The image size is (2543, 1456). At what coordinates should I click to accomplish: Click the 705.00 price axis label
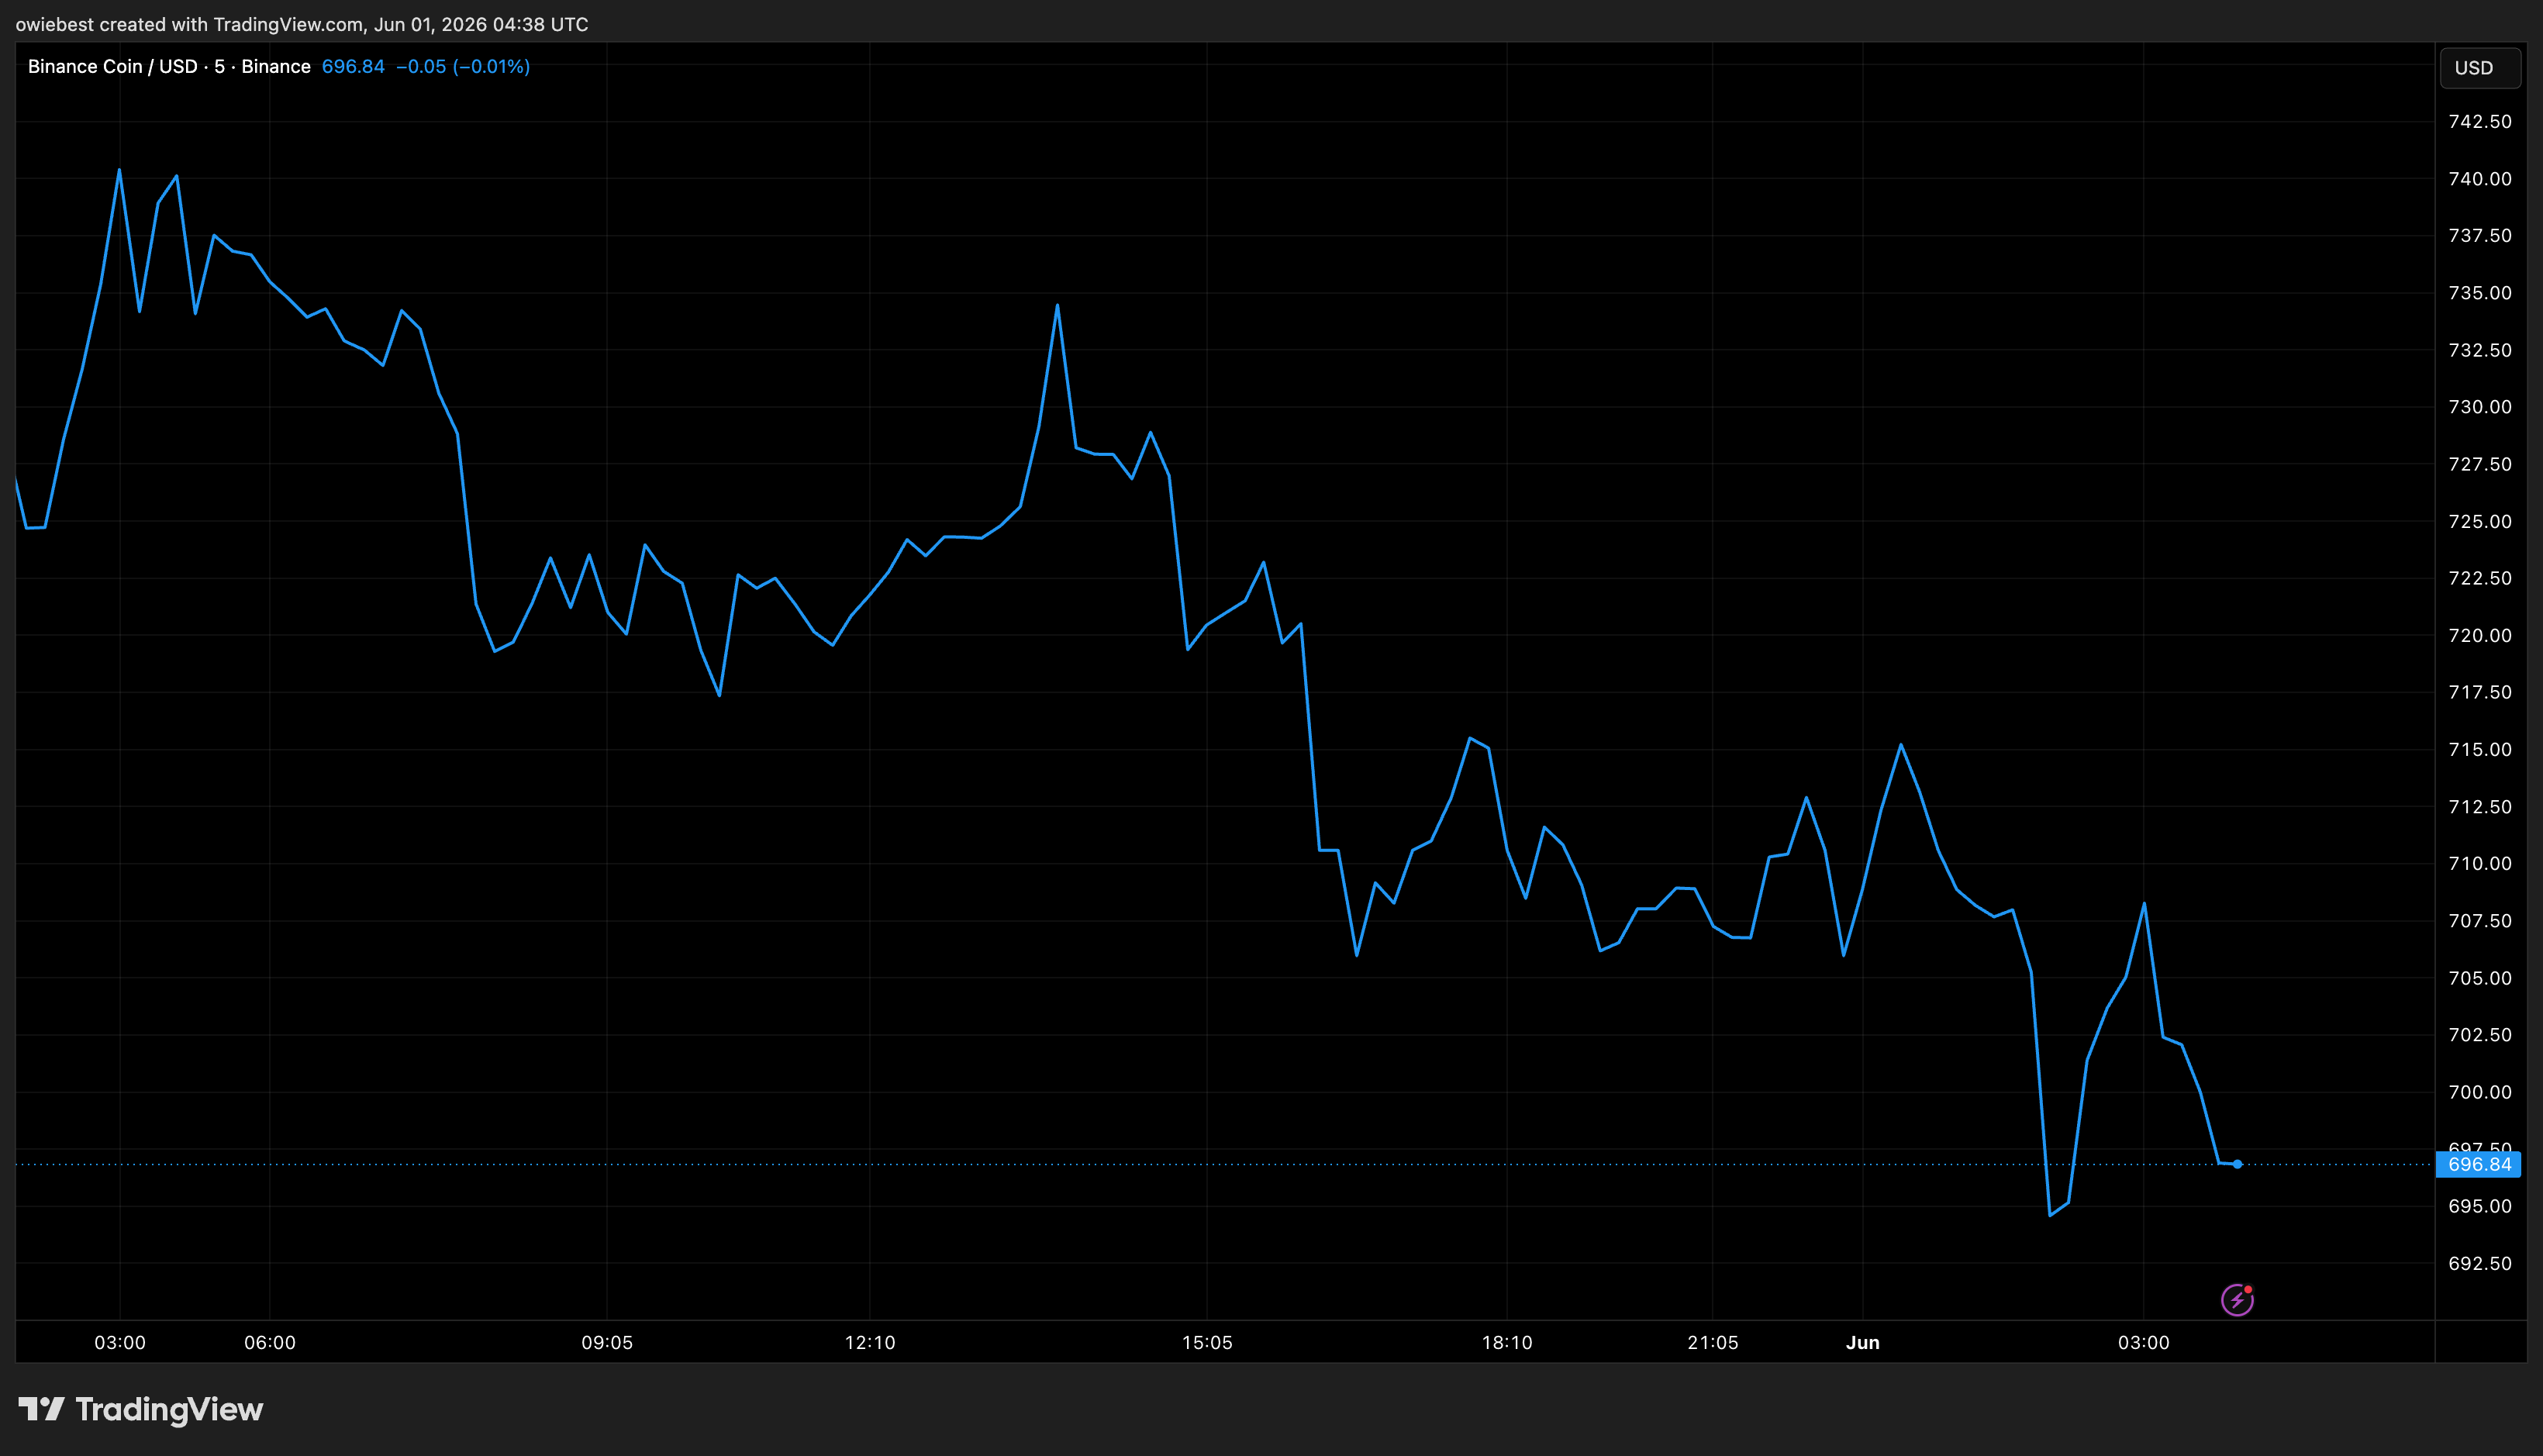tap(2480, 978)
